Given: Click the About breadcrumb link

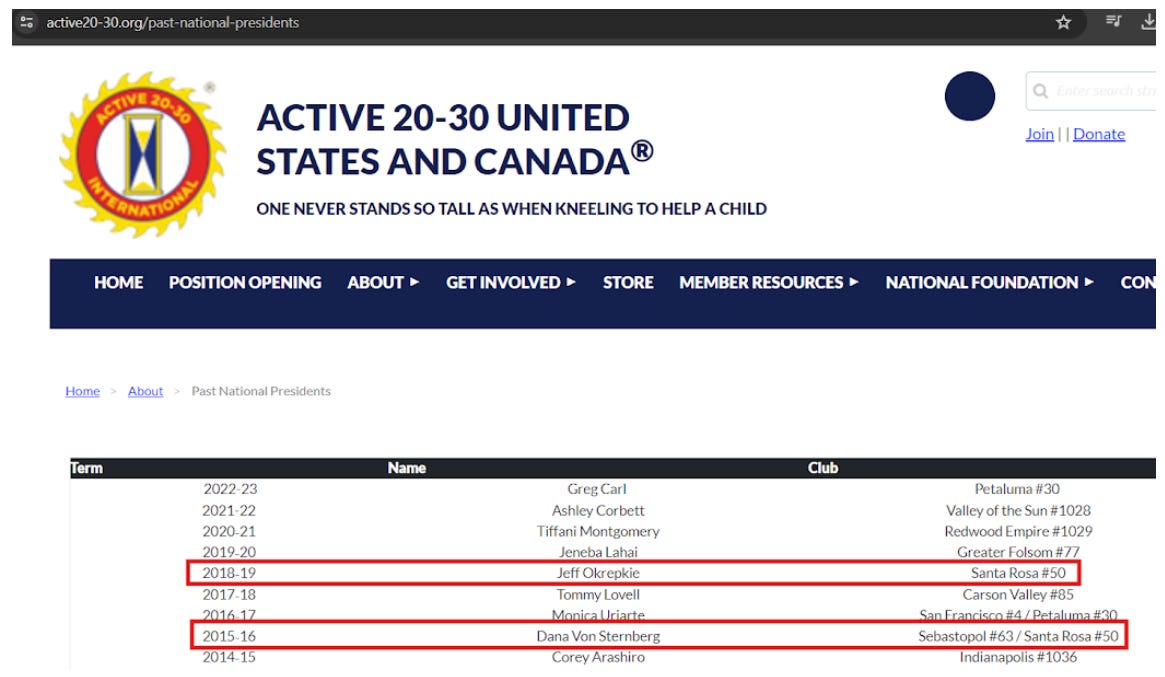Looking at the screenshot, I should click(x=145, y=391).
